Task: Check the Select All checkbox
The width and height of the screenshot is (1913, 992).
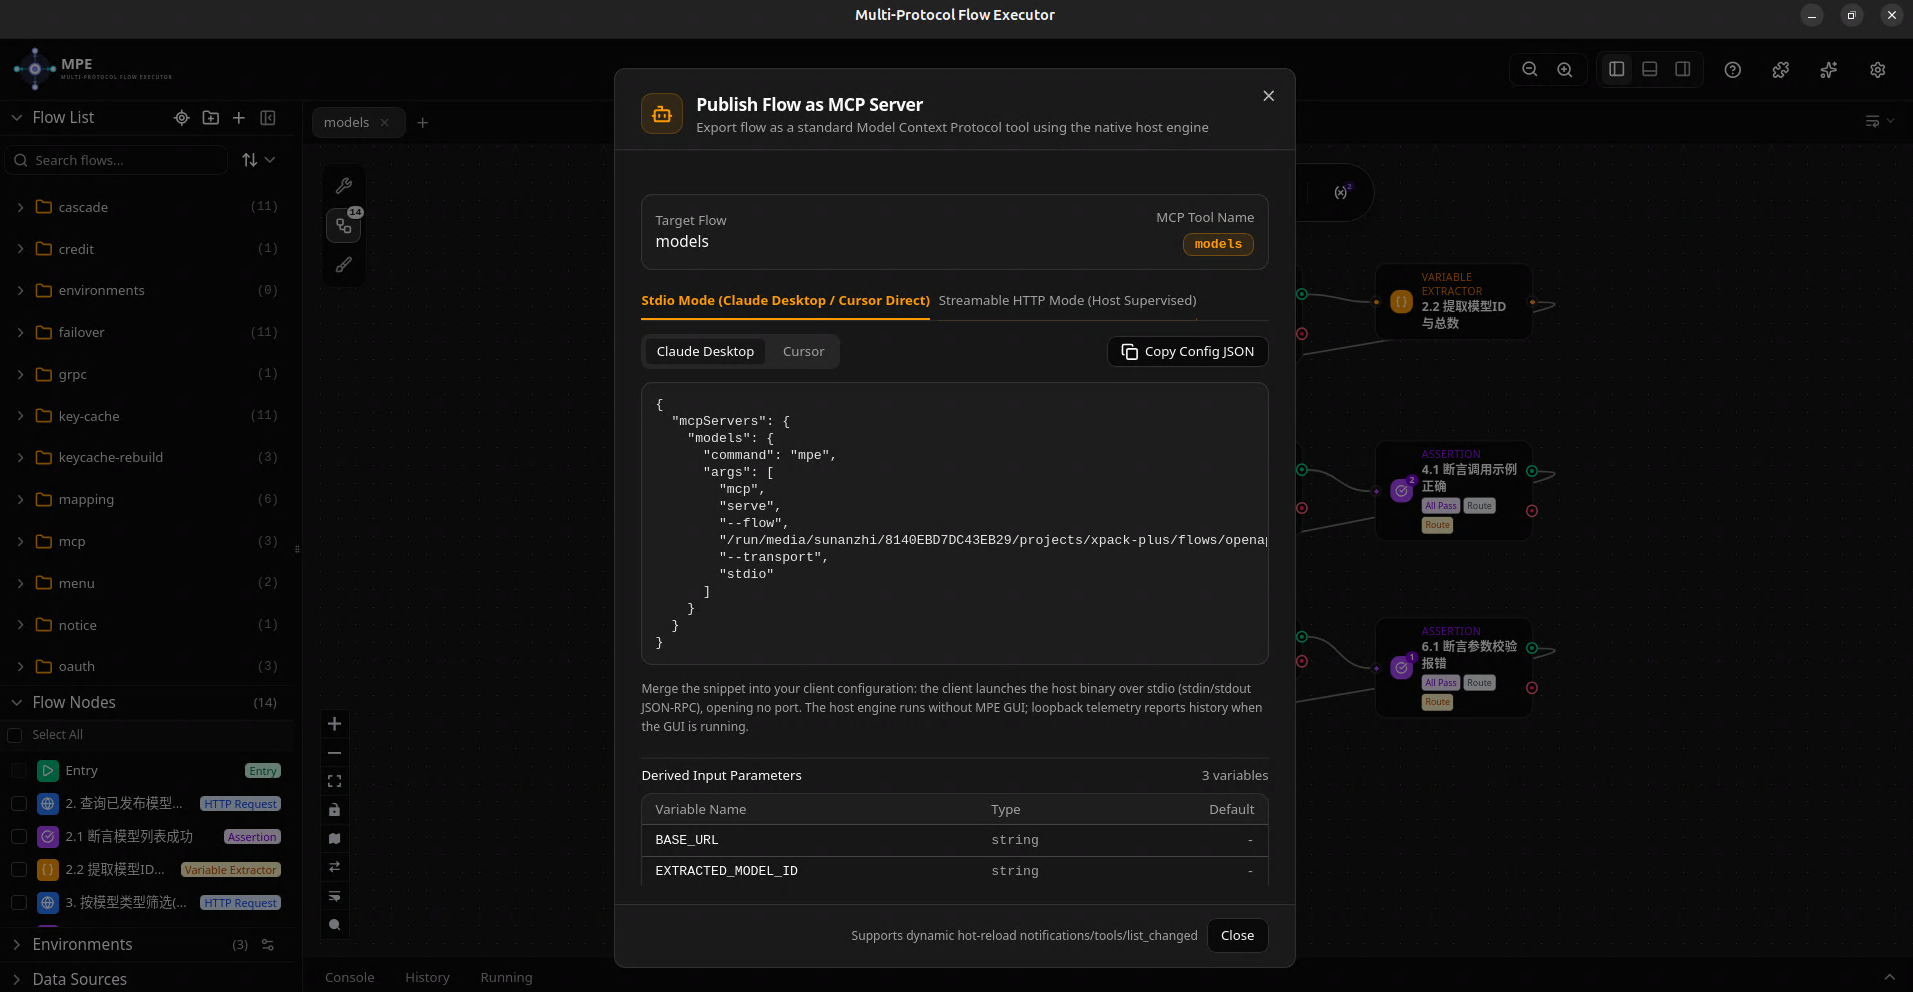Action: point(15,735)
